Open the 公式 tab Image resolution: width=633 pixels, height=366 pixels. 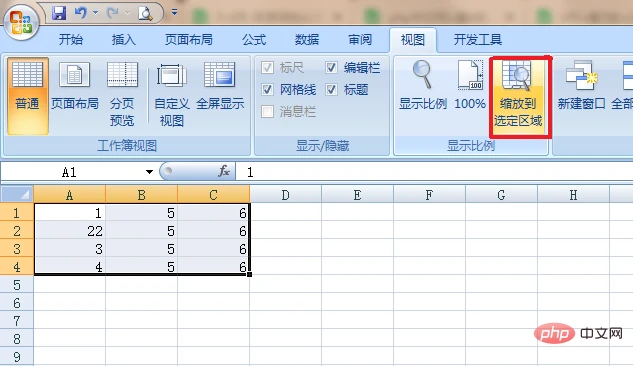click(254, 40)
